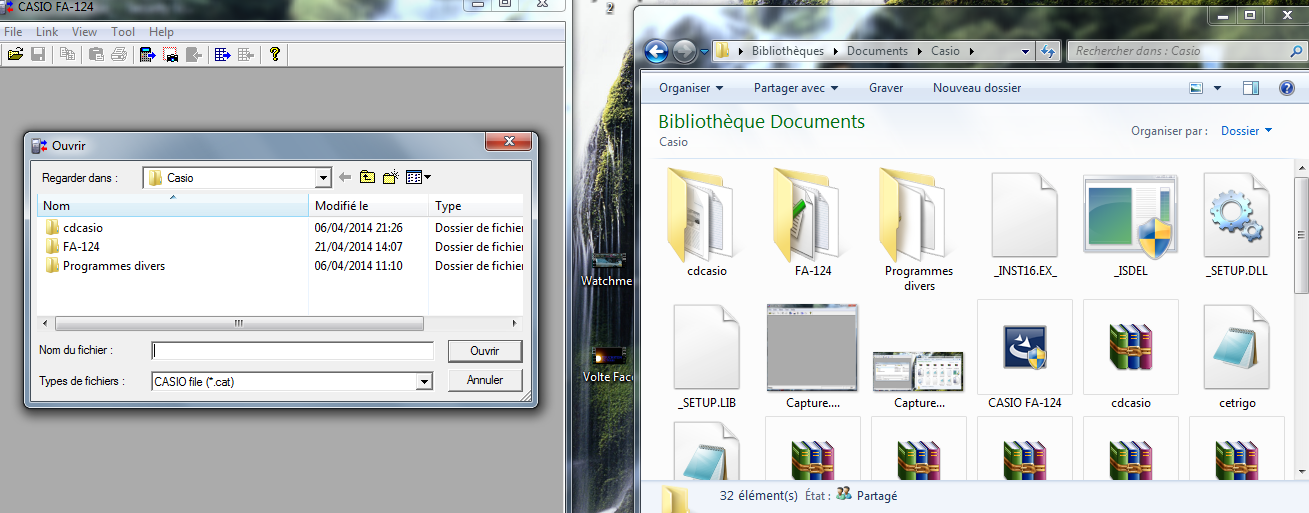This screenshot has width=1309, height=513.
Task: Open the View menu in FA-124
Action: [85, 32]
